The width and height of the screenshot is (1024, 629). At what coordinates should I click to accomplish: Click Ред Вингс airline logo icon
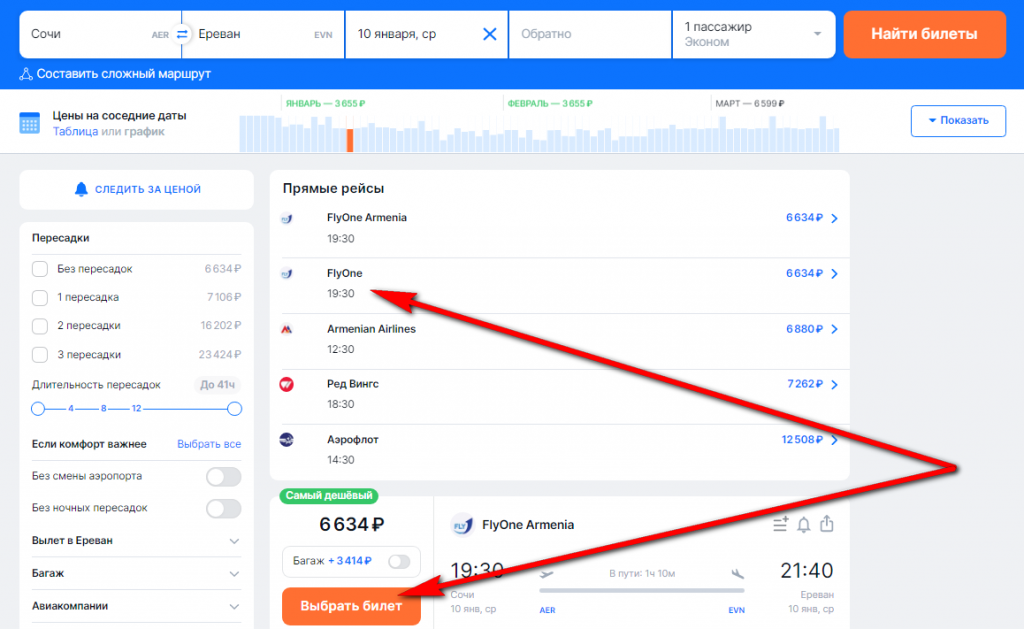tap(287, 384)
